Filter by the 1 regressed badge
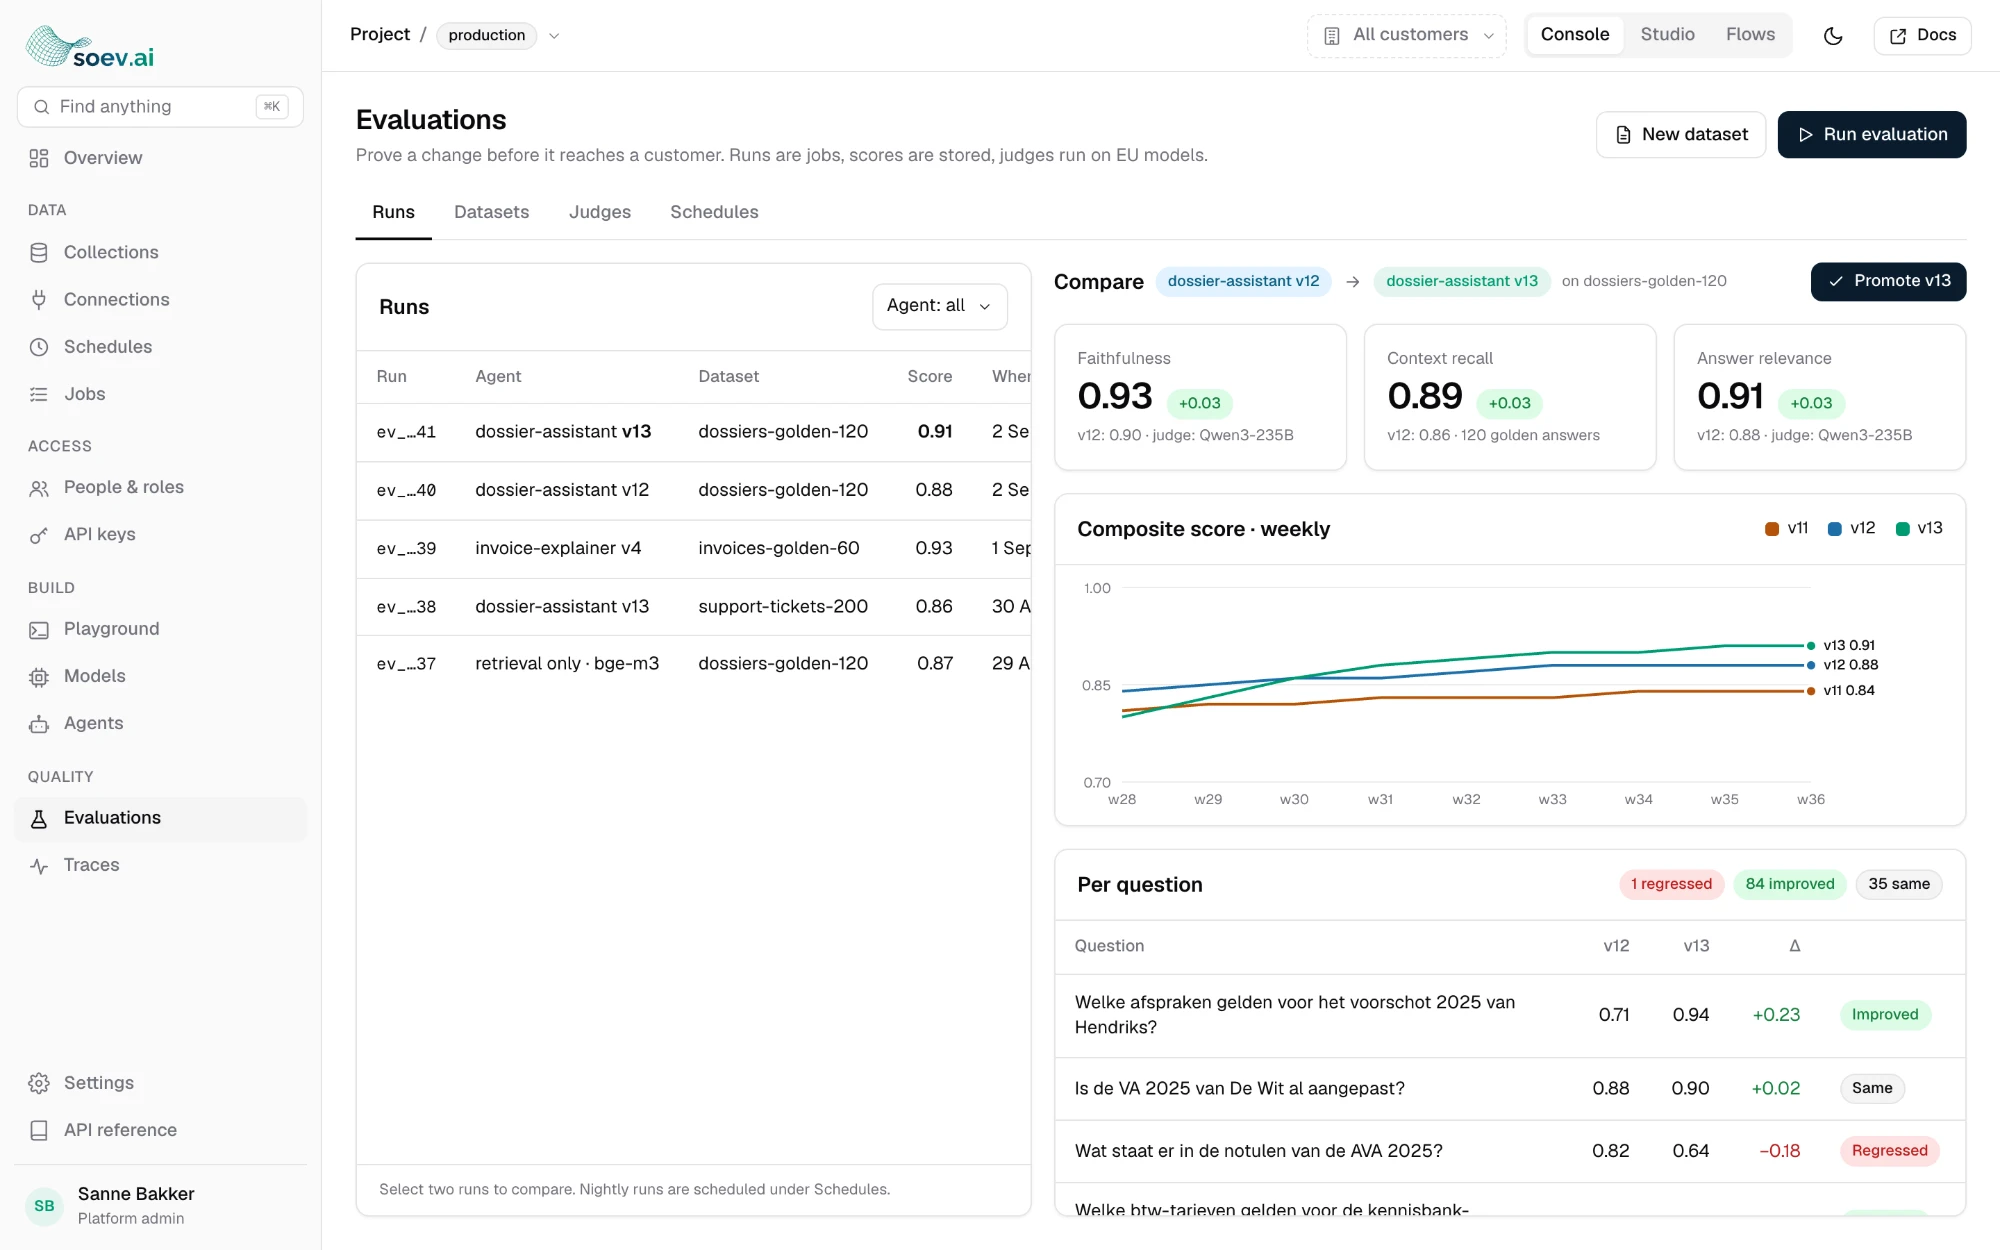Viewport: 2000px width, 1250px height. point(1671,885)
